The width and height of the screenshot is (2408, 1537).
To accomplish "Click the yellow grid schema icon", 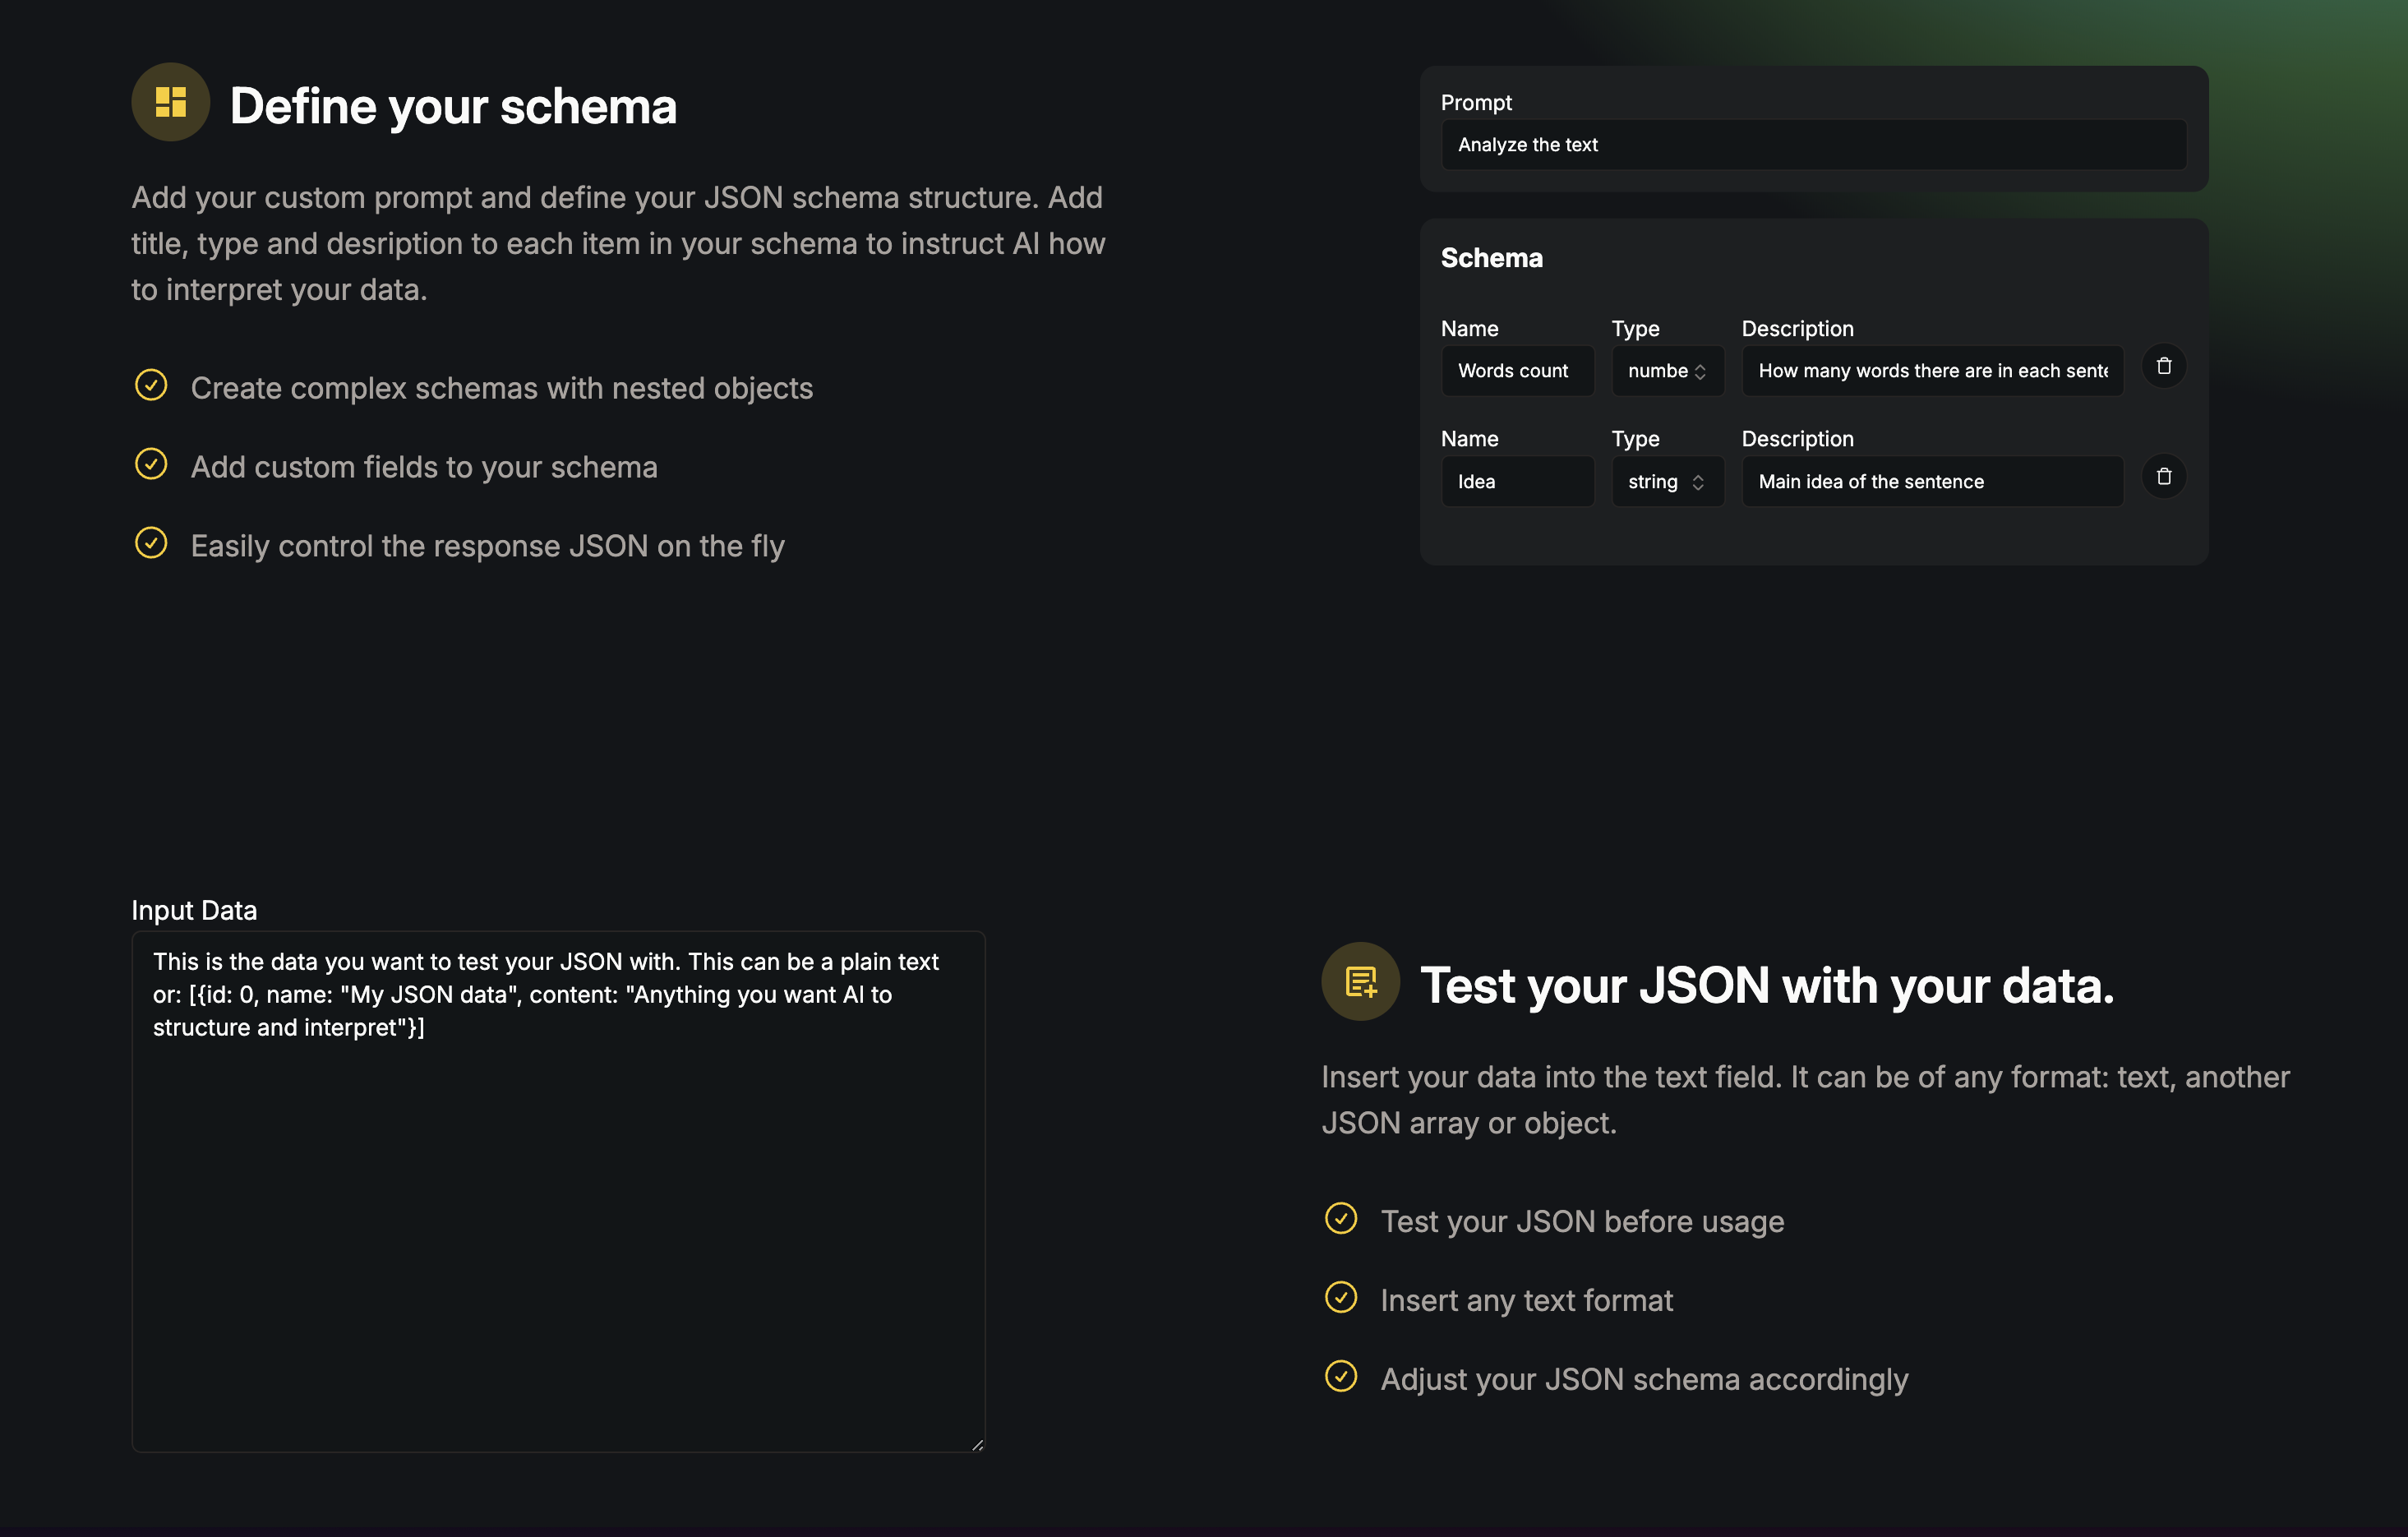I will [170, 102].
